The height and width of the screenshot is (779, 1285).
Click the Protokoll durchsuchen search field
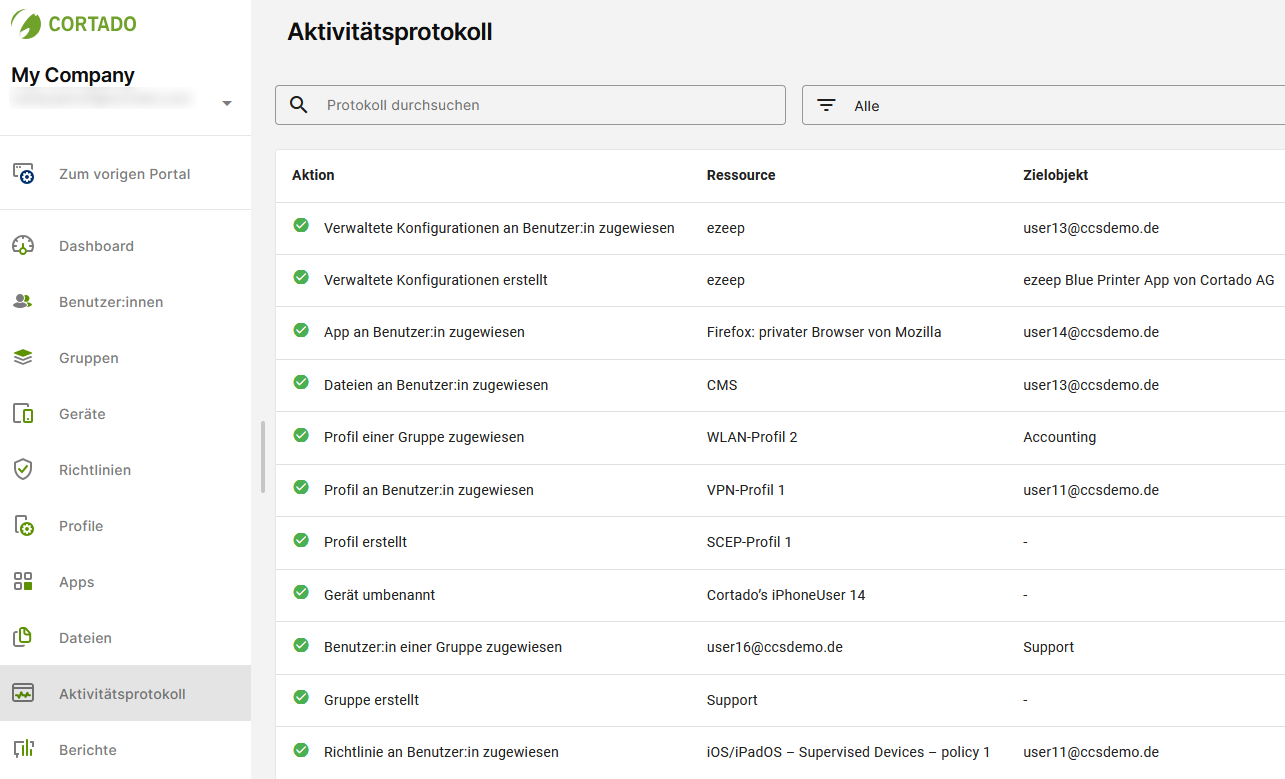(530, 105)
